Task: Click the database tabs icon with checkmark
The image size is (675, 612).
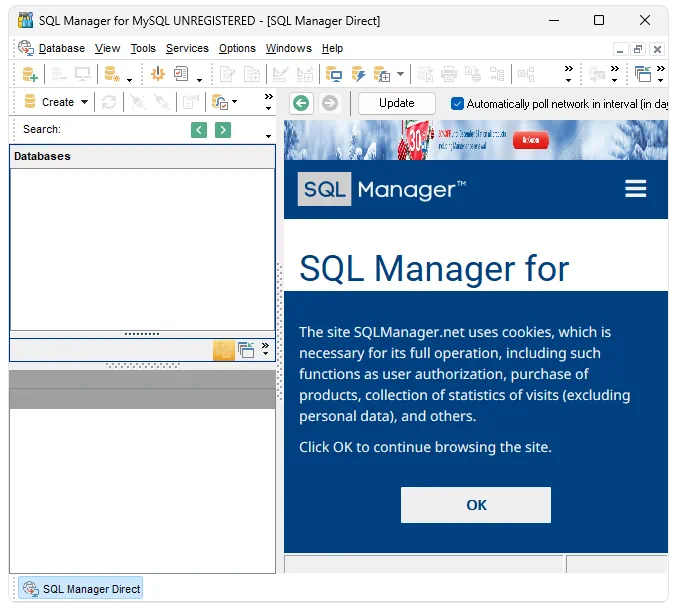Action: (x=220, y=102)
